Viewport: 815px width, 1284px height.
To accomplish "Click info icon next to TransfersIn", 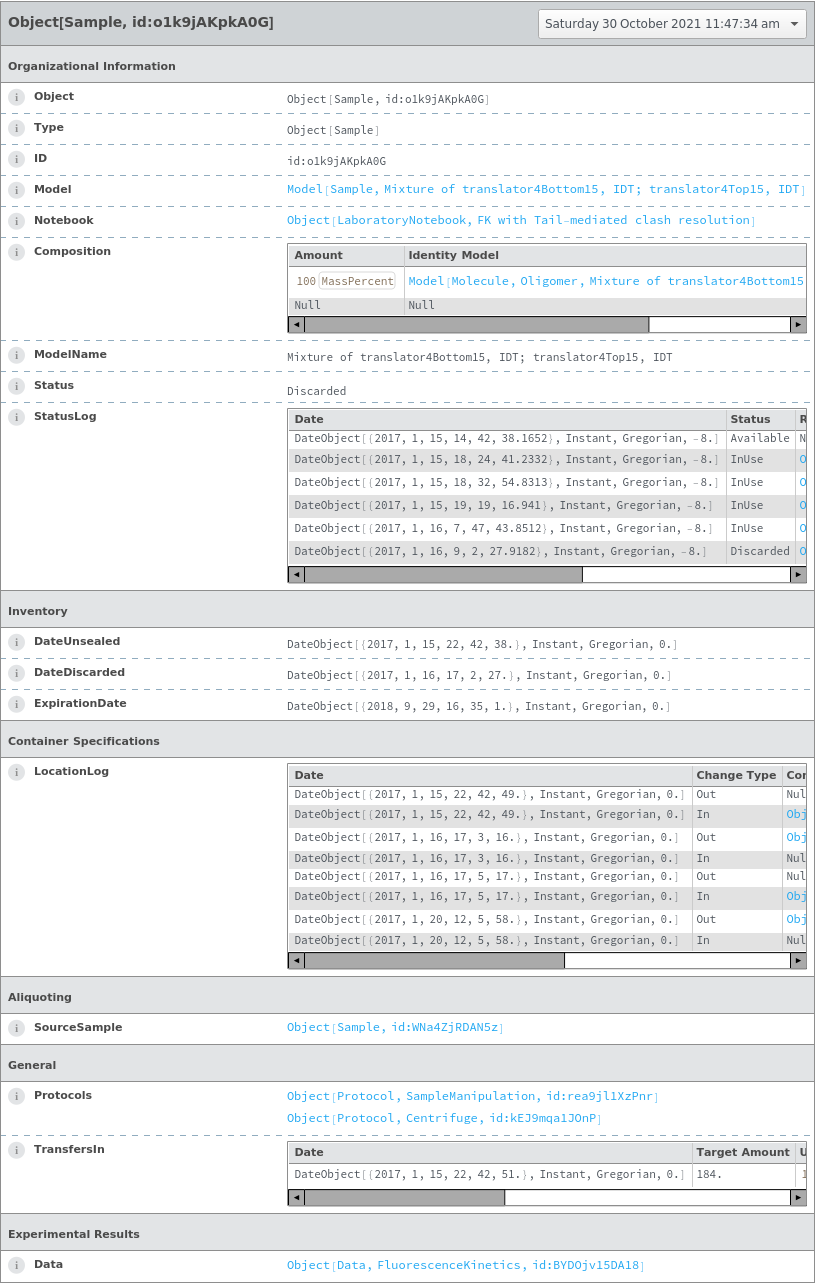I will 16,1150.
